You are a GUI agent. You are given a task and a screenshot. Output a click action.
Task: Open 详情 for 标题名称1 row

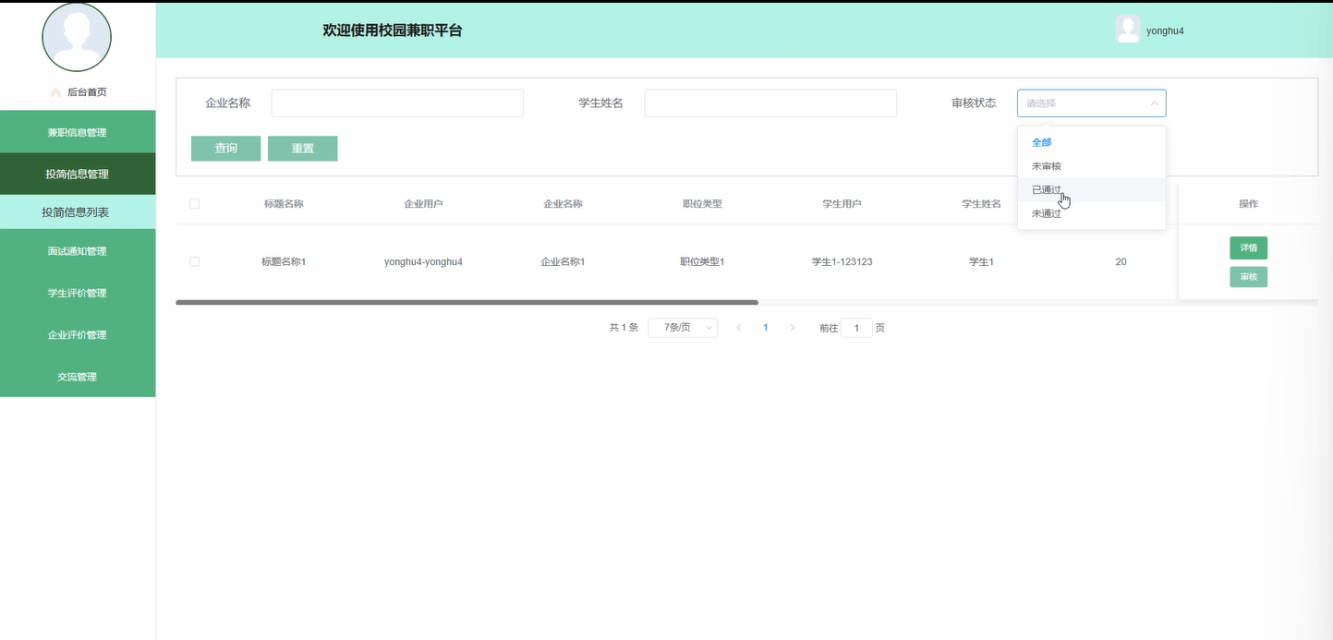[x=1248, y=248]
